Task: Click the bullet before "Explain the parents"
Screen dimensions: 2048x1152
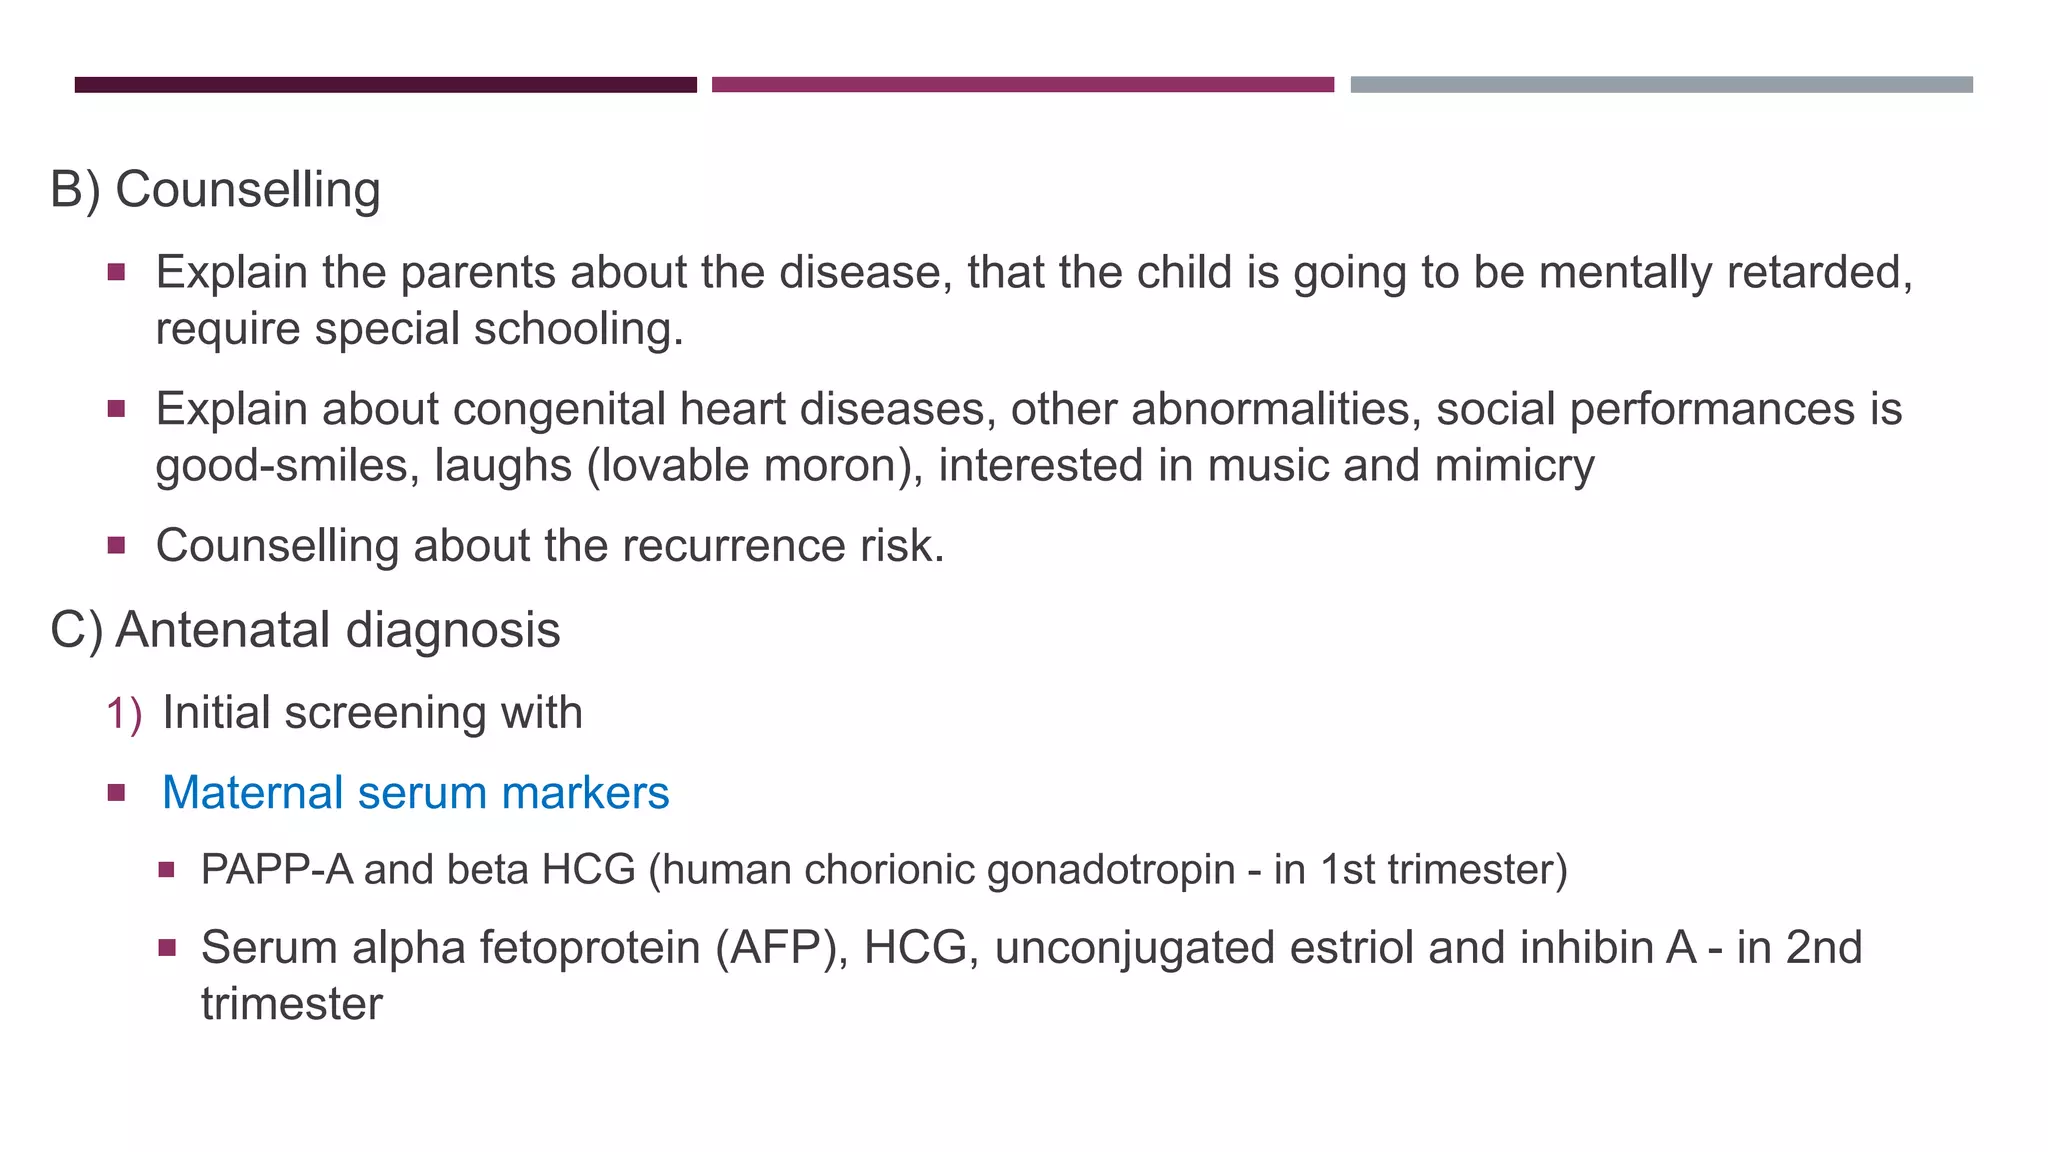Action: [117, 272]
